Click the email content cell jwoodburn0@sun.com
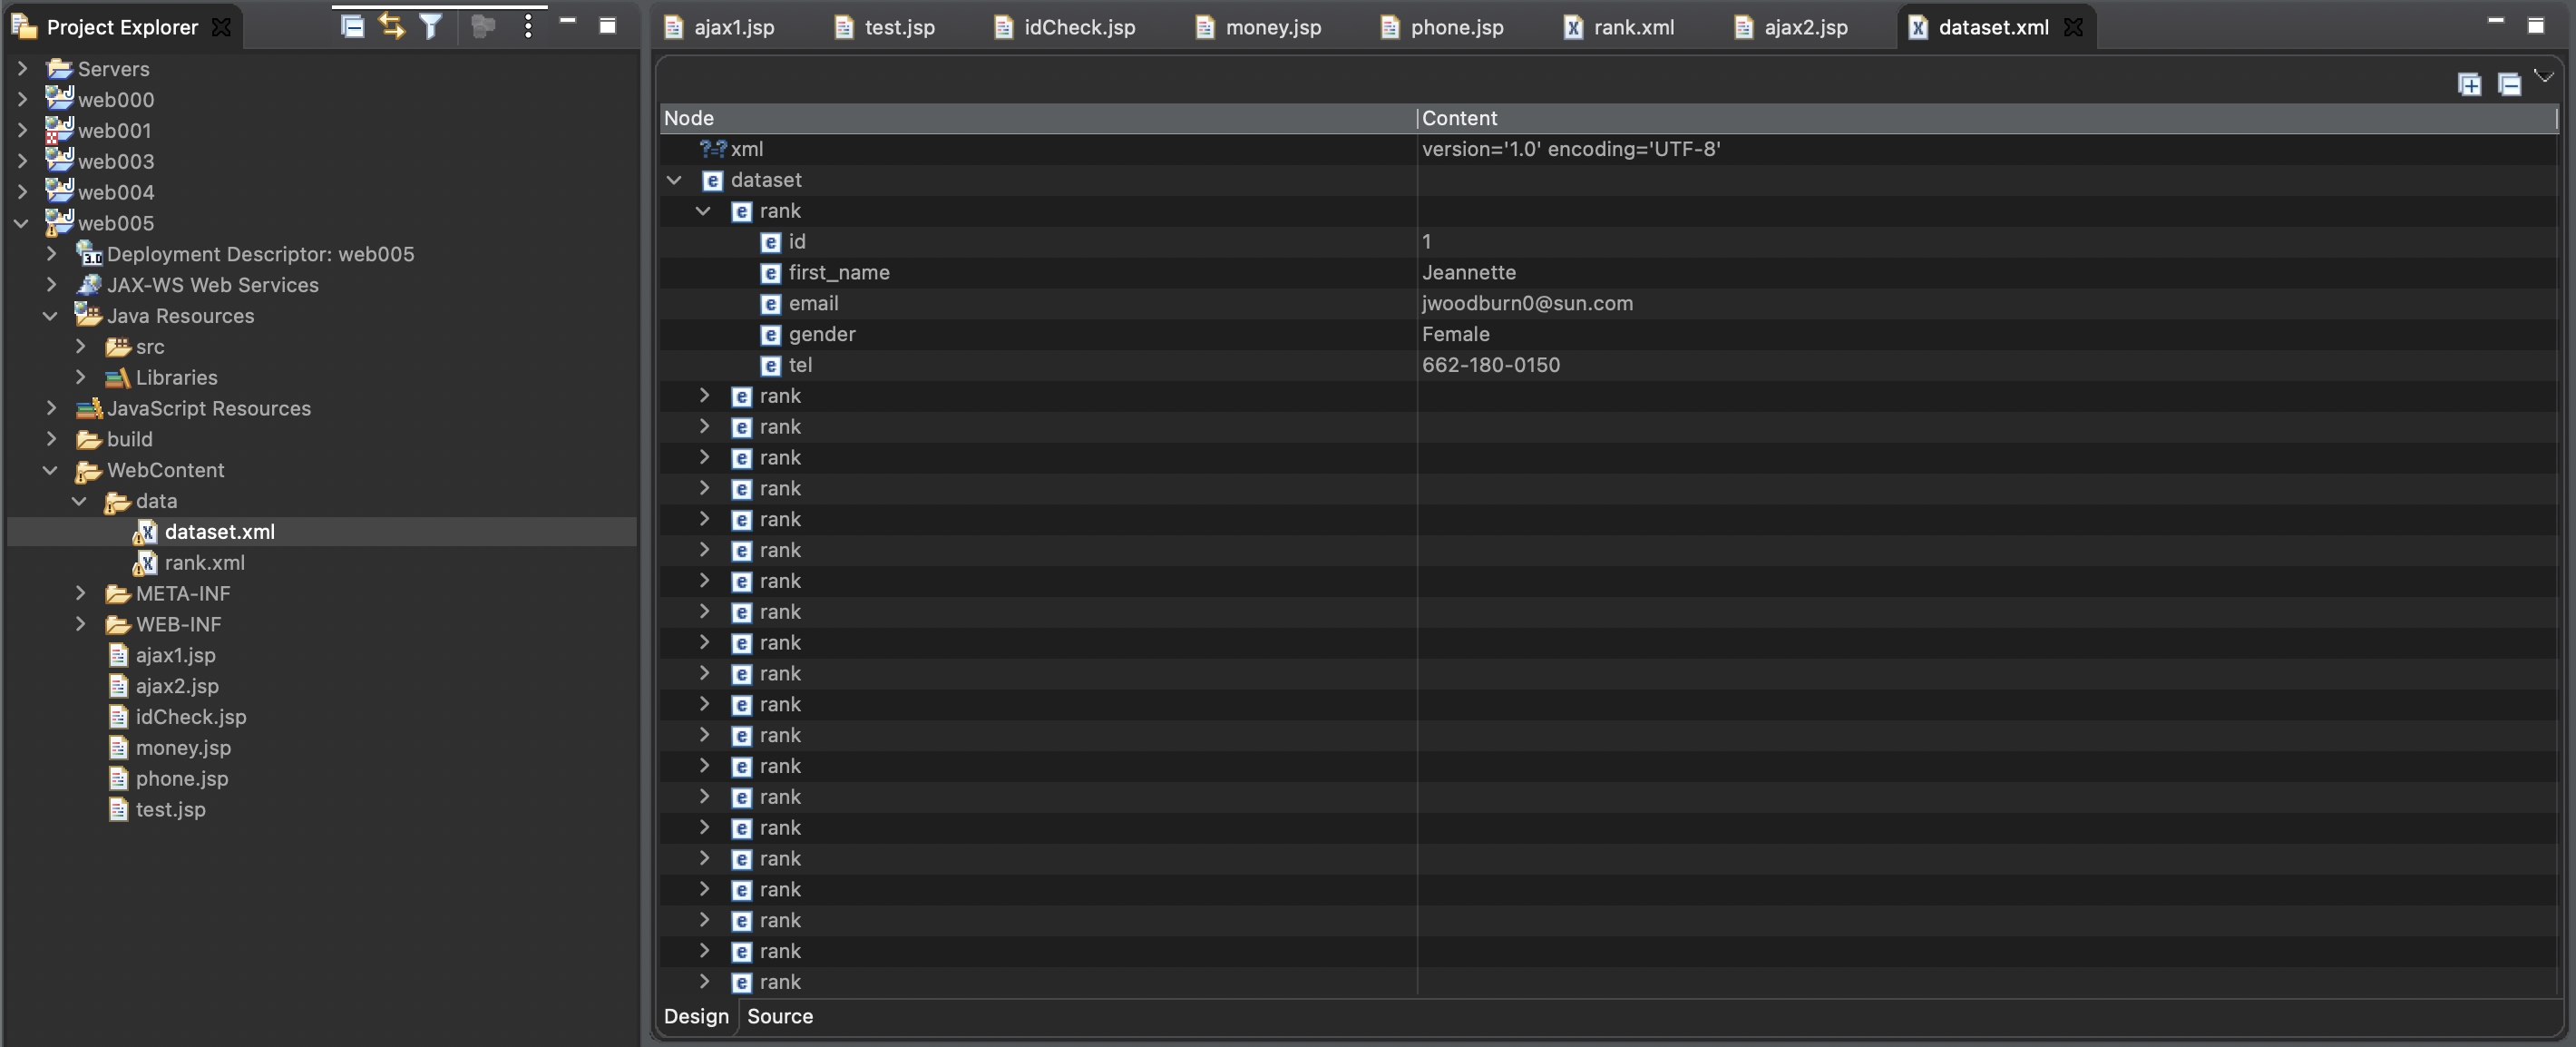 click(x=1526, y=303)
